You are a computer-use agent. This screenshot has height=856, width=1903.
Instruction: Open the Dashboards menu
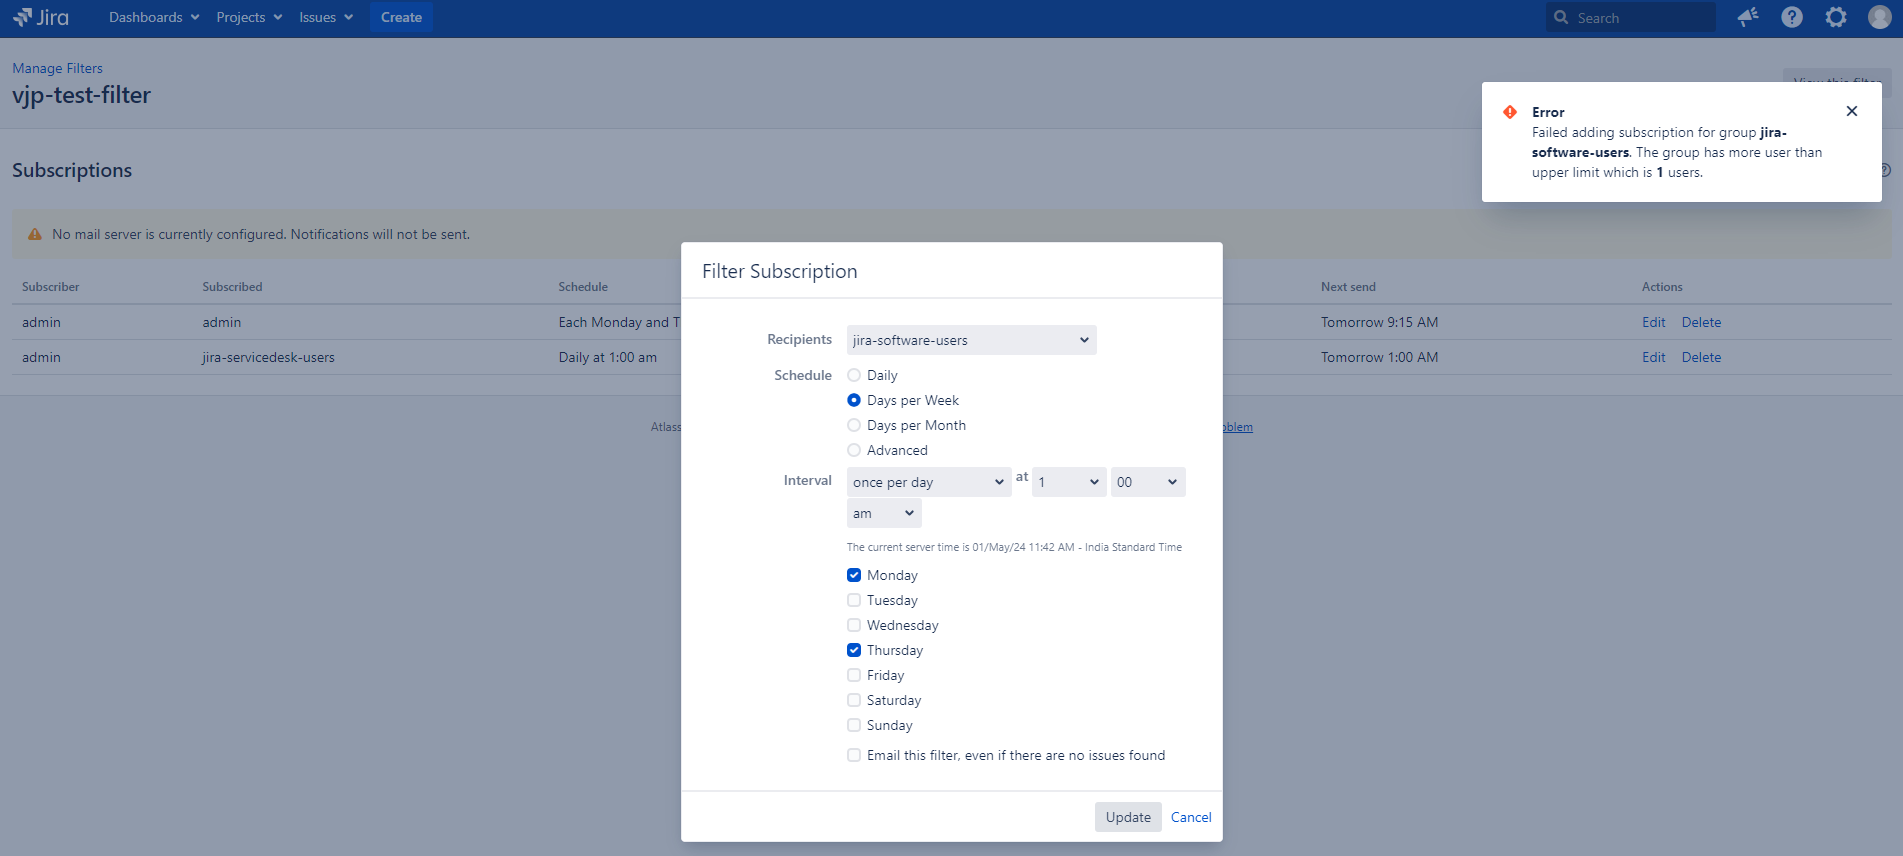[154, 17]
